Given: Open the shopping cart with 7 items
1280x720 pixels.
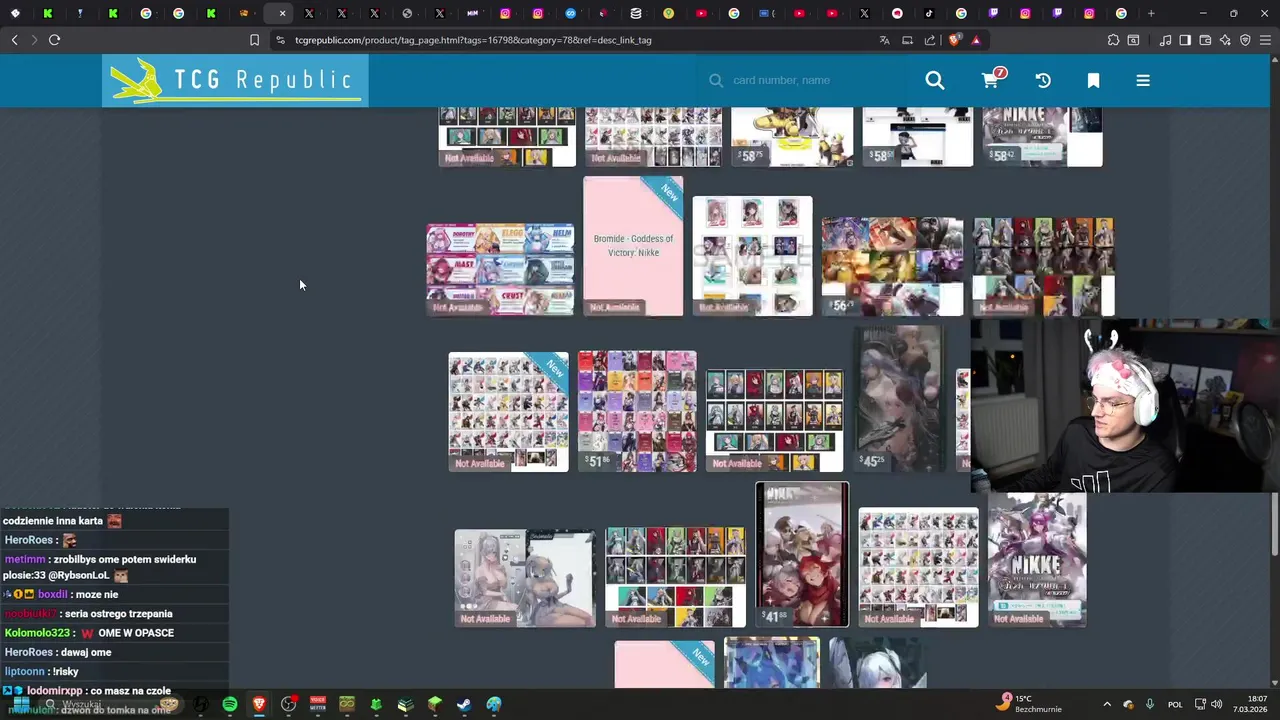Looking at the screenshot, I should point(992,79).
